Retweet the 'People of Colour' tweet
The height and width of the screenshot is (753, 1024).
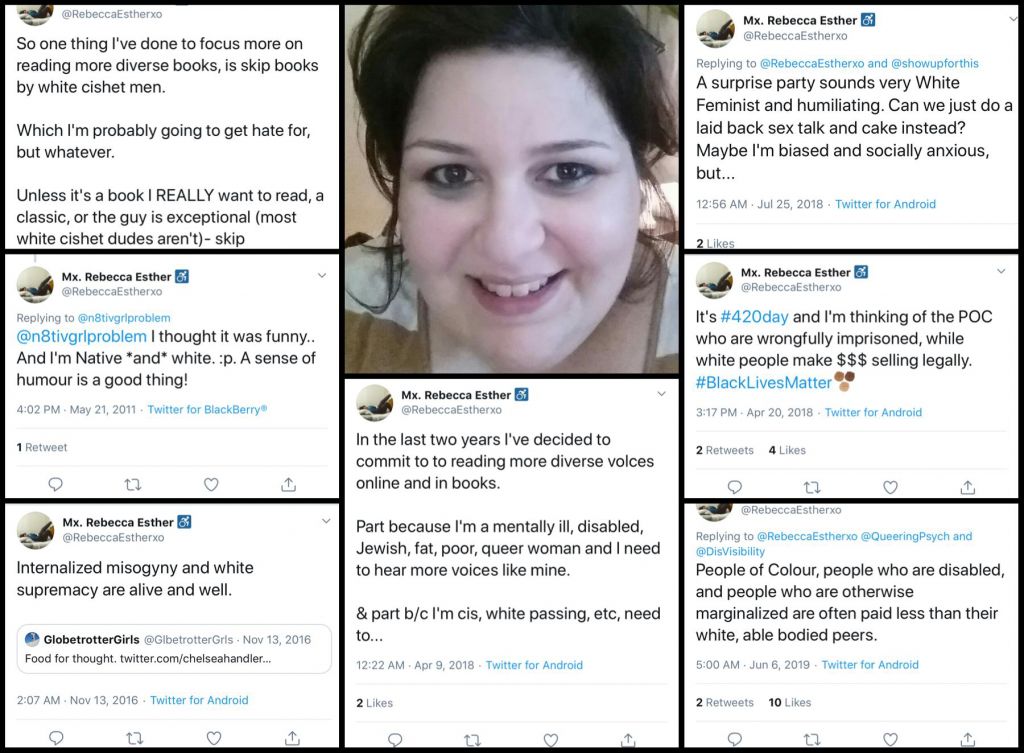tap(812, 739)
